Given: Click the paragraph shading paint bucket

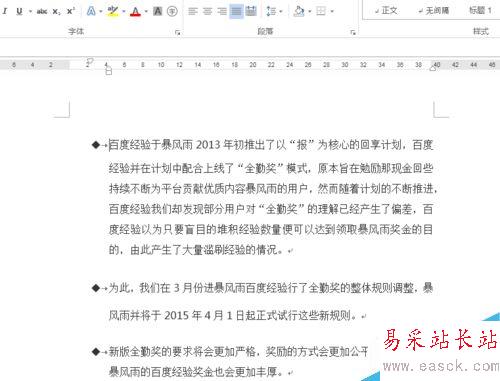Looking at the screenshot, I should [x=299, y=12].
